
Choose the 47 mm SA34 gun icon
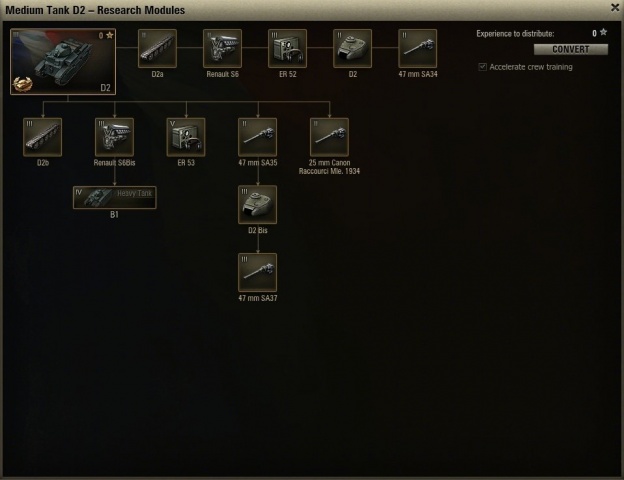pyautogui.click(x=417, y=48)
